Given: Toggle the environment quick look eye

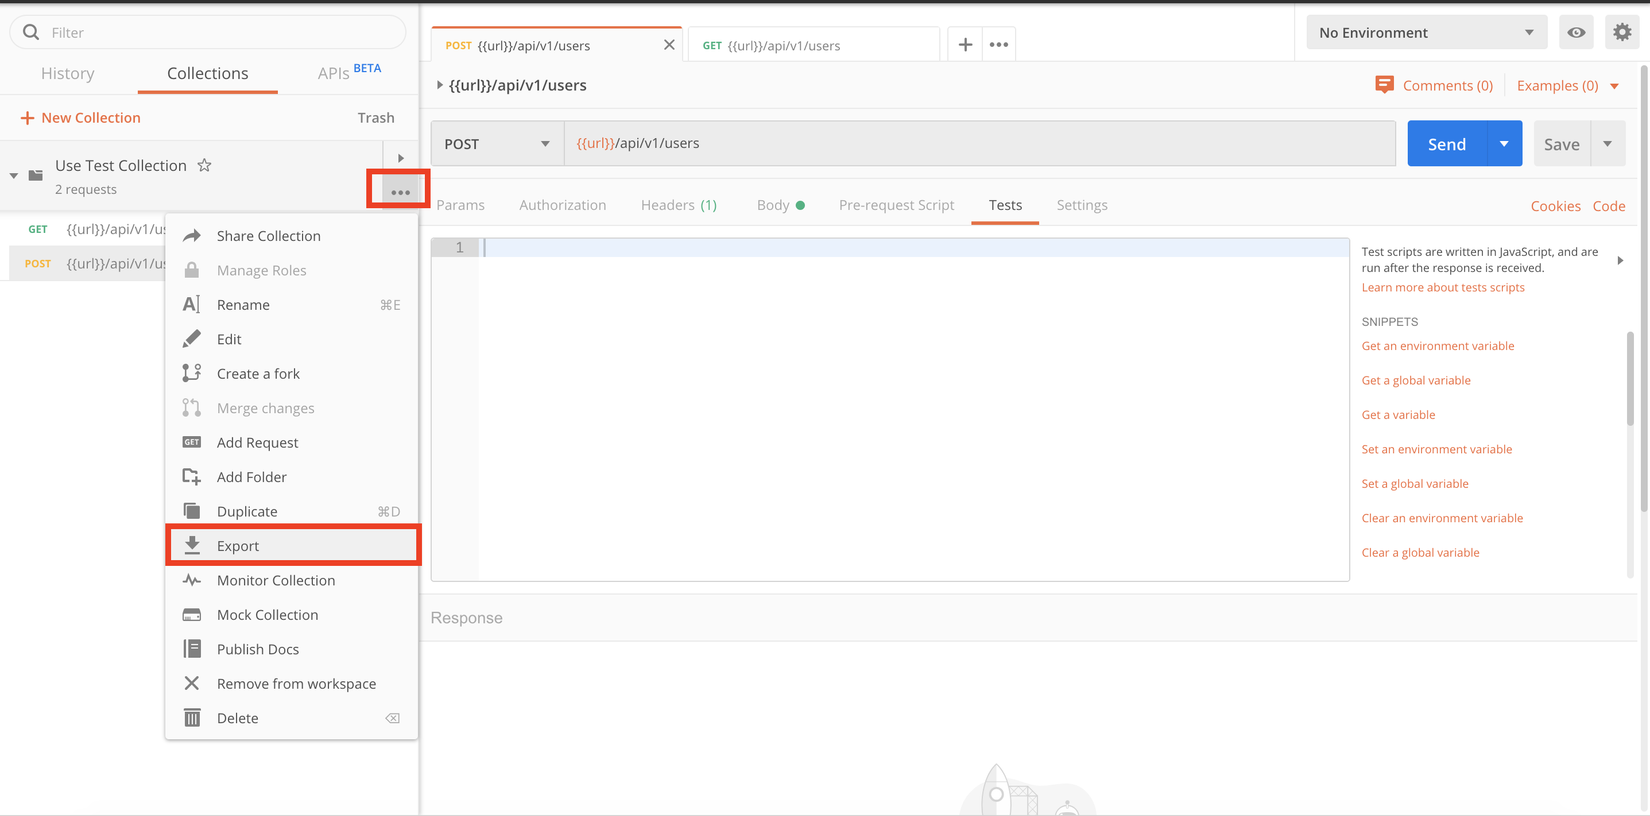Looking at the screenshot, I should pyautogui.click(x=1576, y=32).
